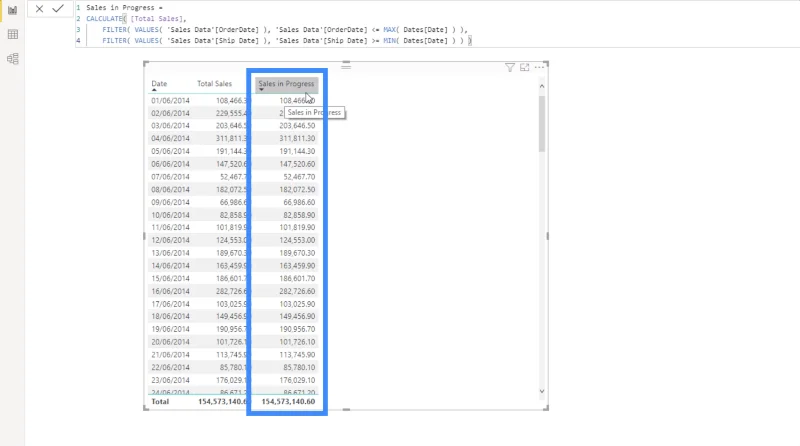The width and height of the screenshot is (800, 446).
Task: Click the table vertical scrollbar thumb
Action: (542, 123)
